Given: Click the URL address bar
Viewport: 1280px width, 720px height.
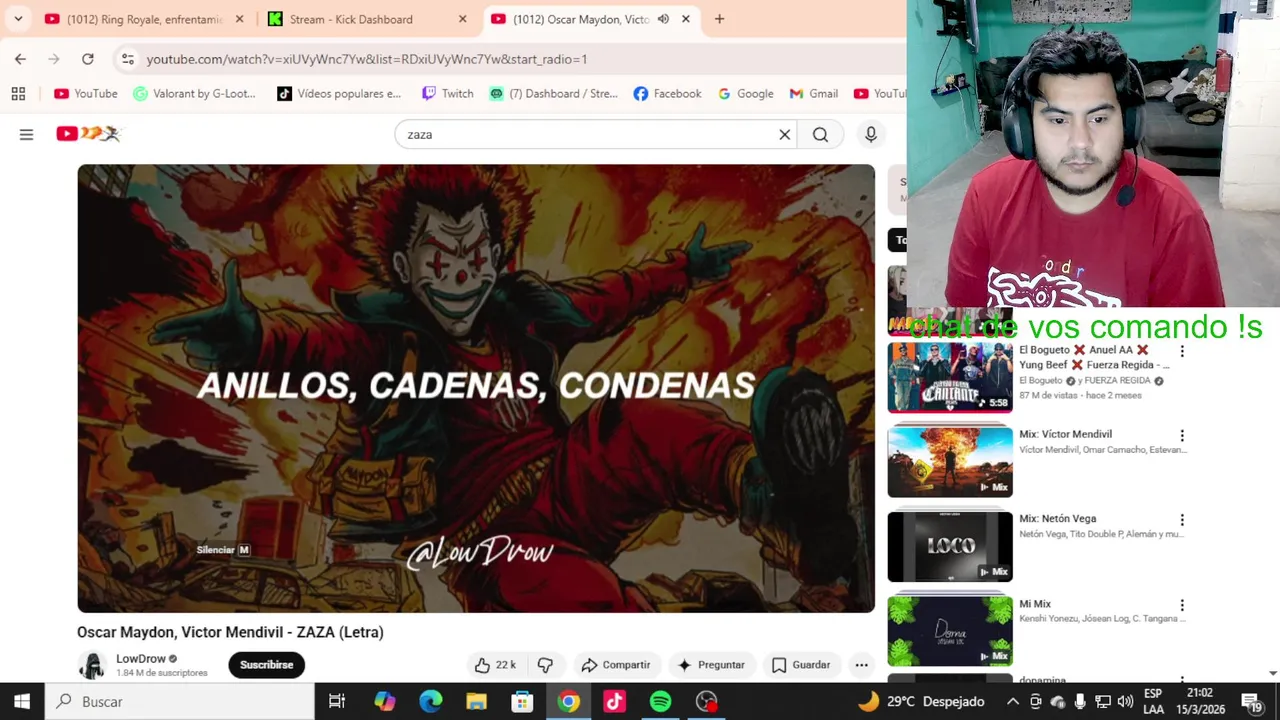Looking at the screenshot, I should point(510,59).
